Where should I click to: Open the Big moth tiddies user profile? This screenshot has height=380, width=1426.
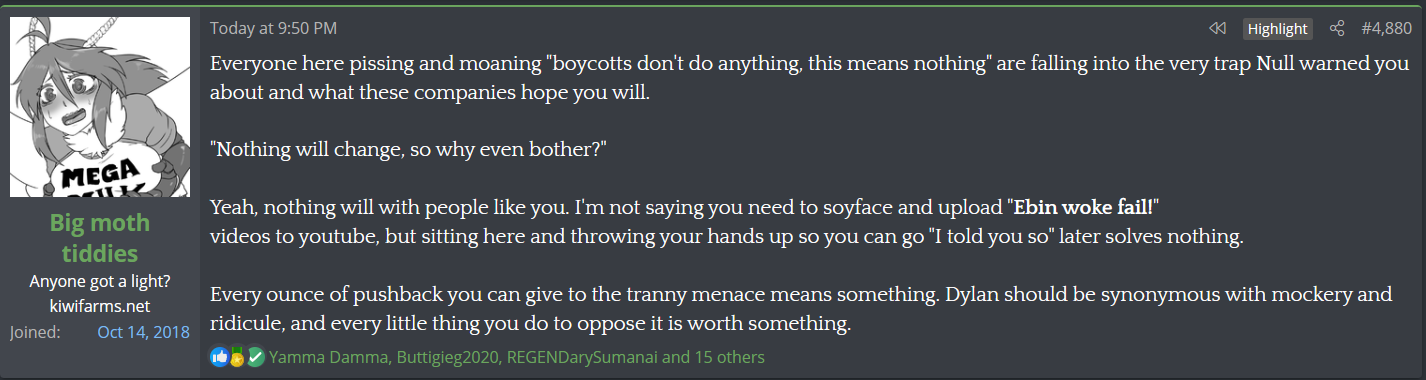click(x=100, y=237)
